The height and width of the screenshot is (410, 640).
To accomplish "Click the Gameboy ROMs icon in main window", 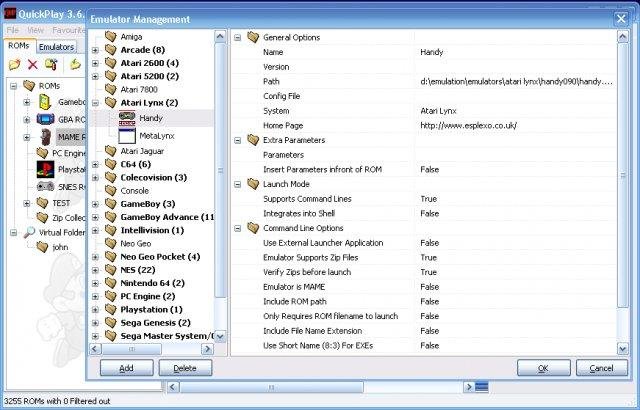I will coord(45,102).
